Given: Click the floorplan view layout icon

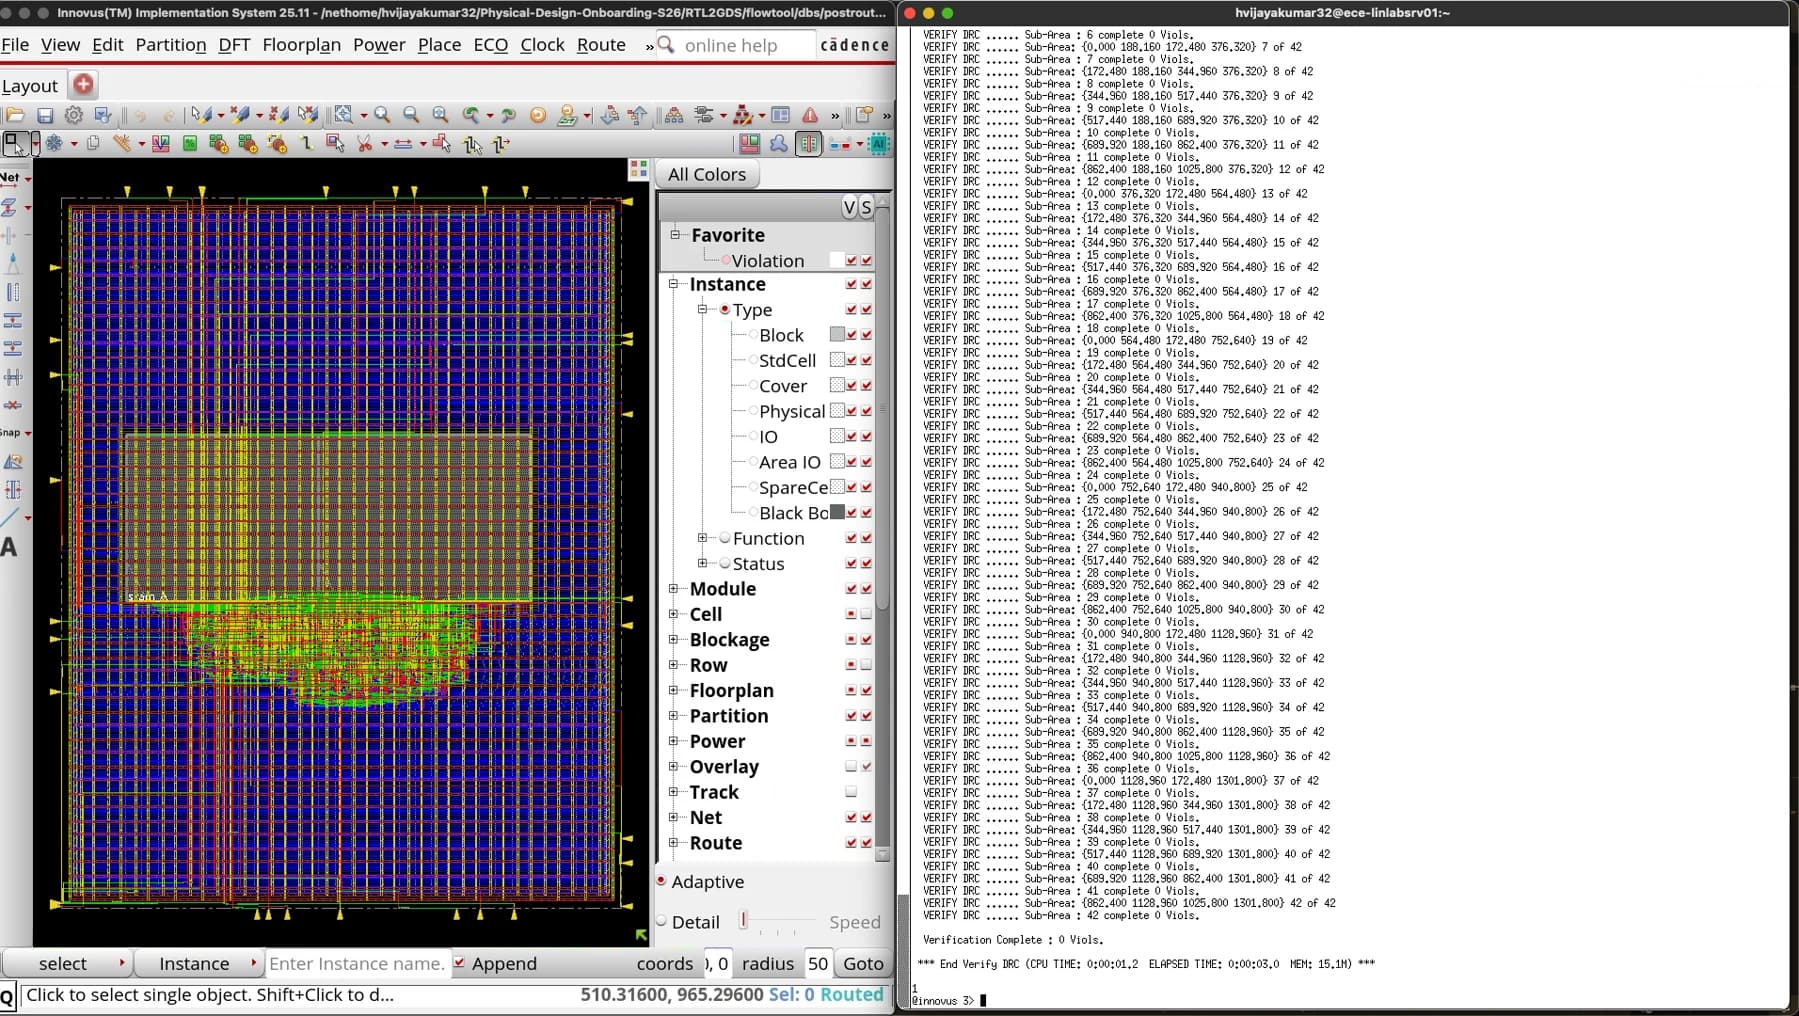Looking at the screenshot, I should click(x=749, y=144).
